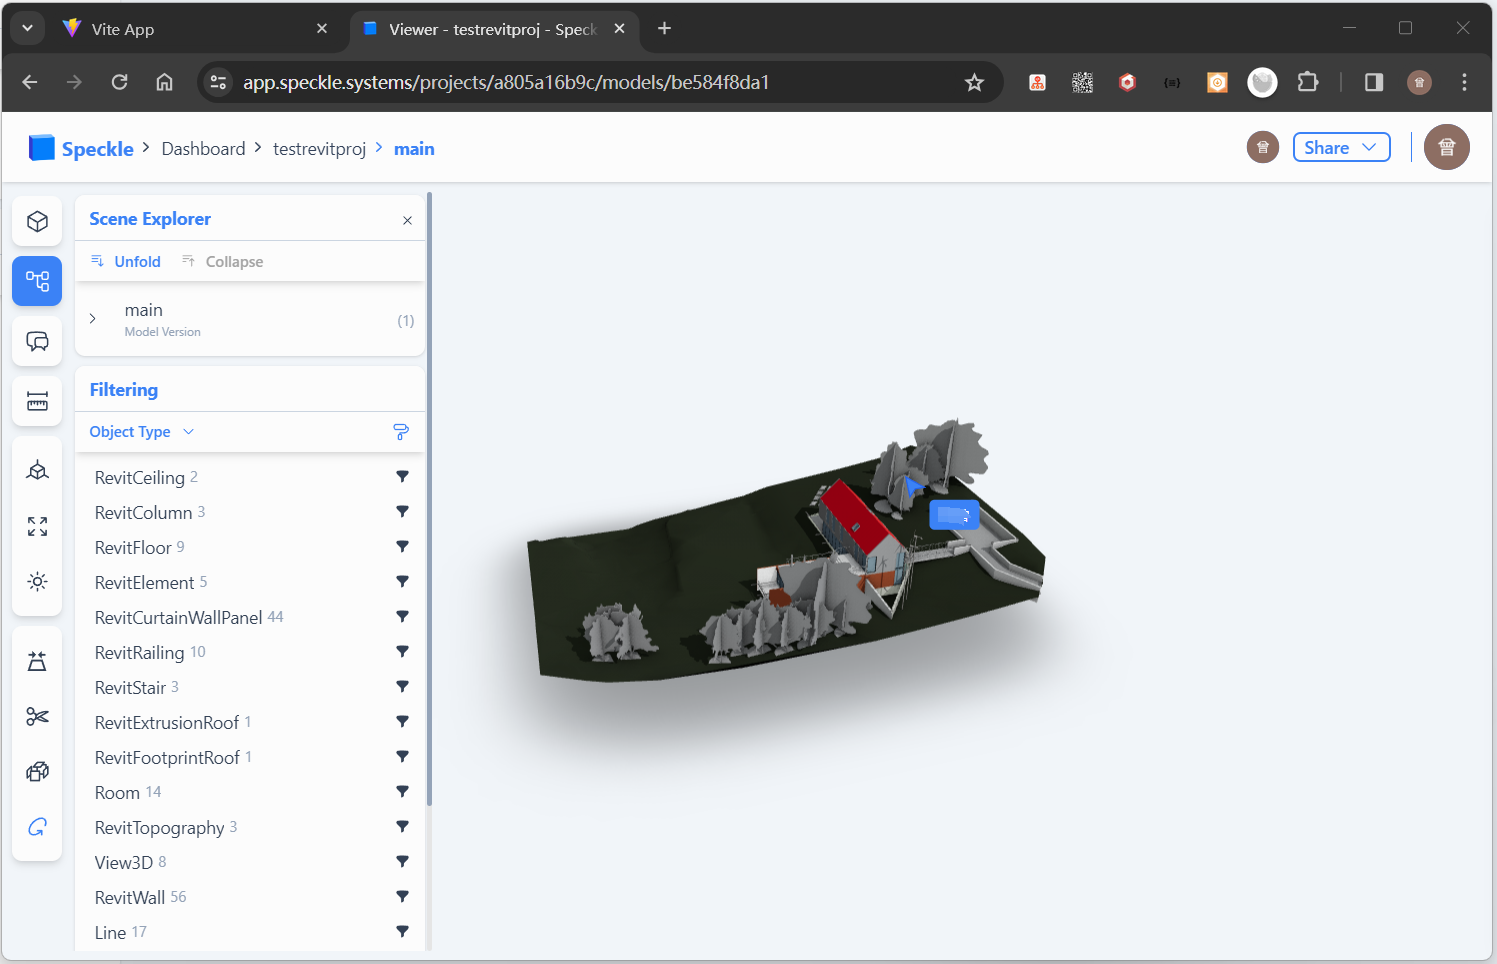
Task: Filter by RevitTopography funnel icon
Action: click(x=402, y=827)
